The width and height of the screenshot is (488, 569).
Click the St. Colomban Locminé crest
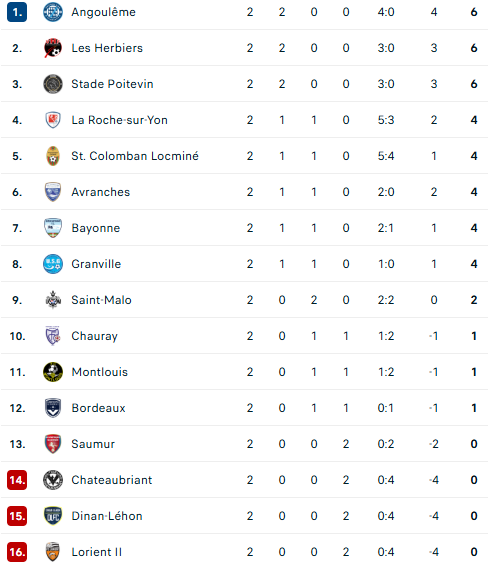53,156
